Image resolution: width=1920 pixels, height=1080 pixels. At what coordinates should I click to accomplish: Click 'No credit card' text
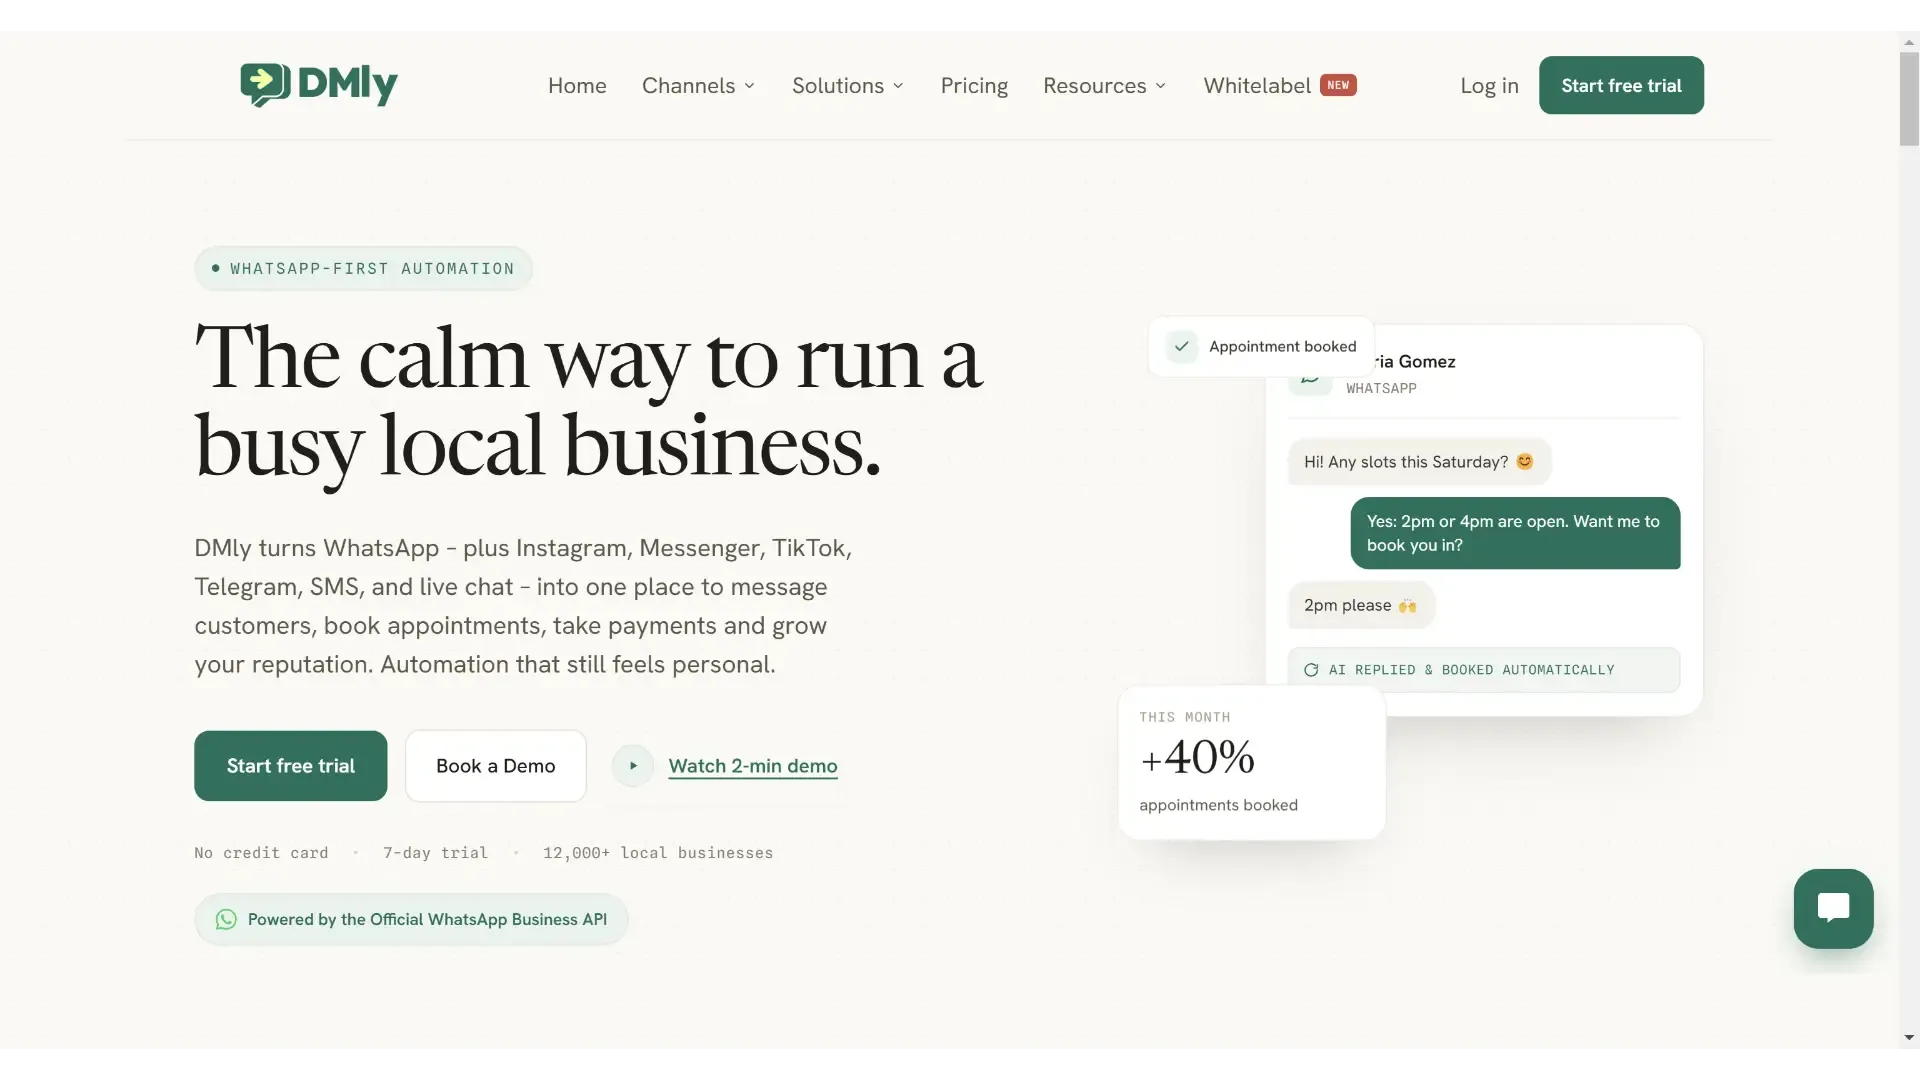click(261, 853)
